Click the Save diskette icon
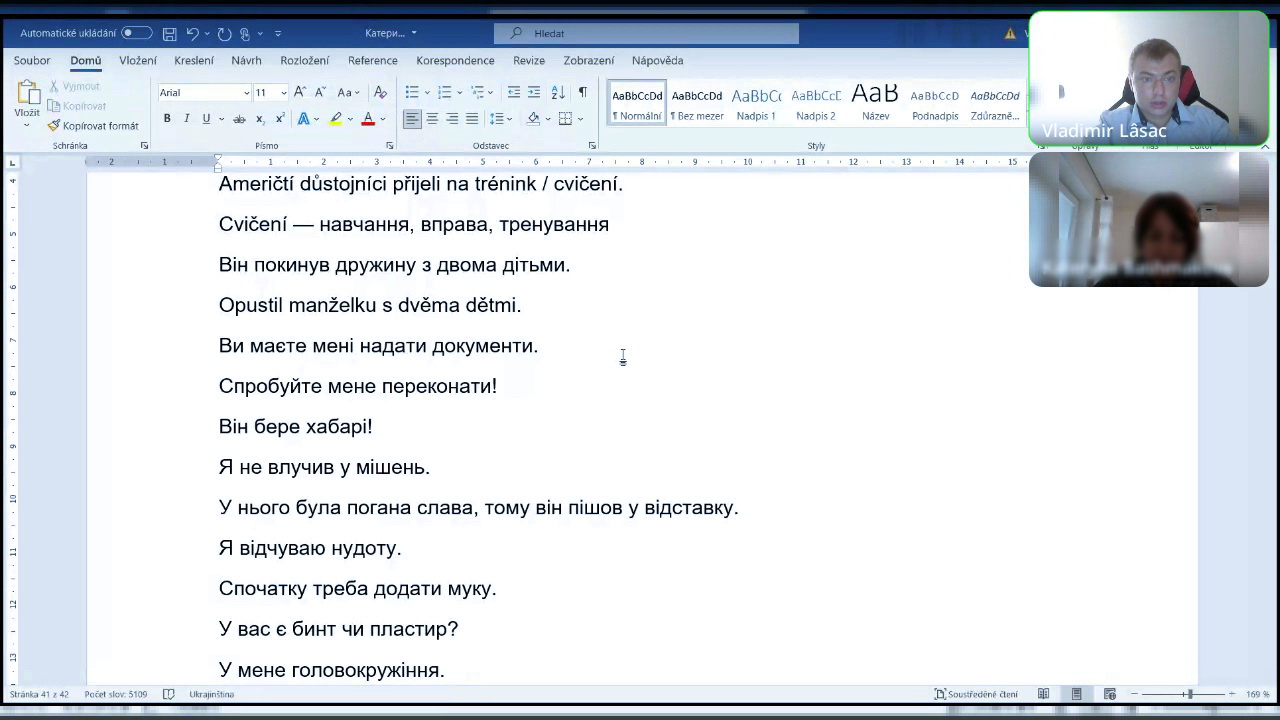Viewport: 1280px width, 720px height. 170,33
